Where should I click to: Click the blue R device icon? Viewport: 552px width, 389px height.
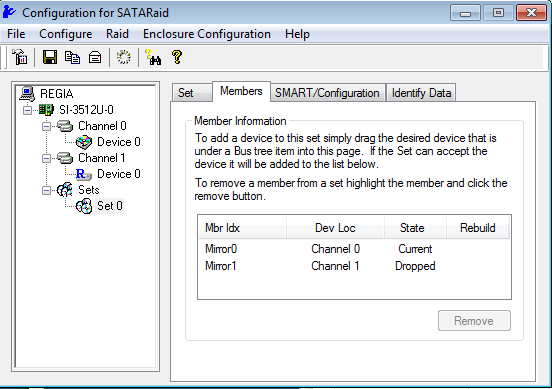[84, 174]
